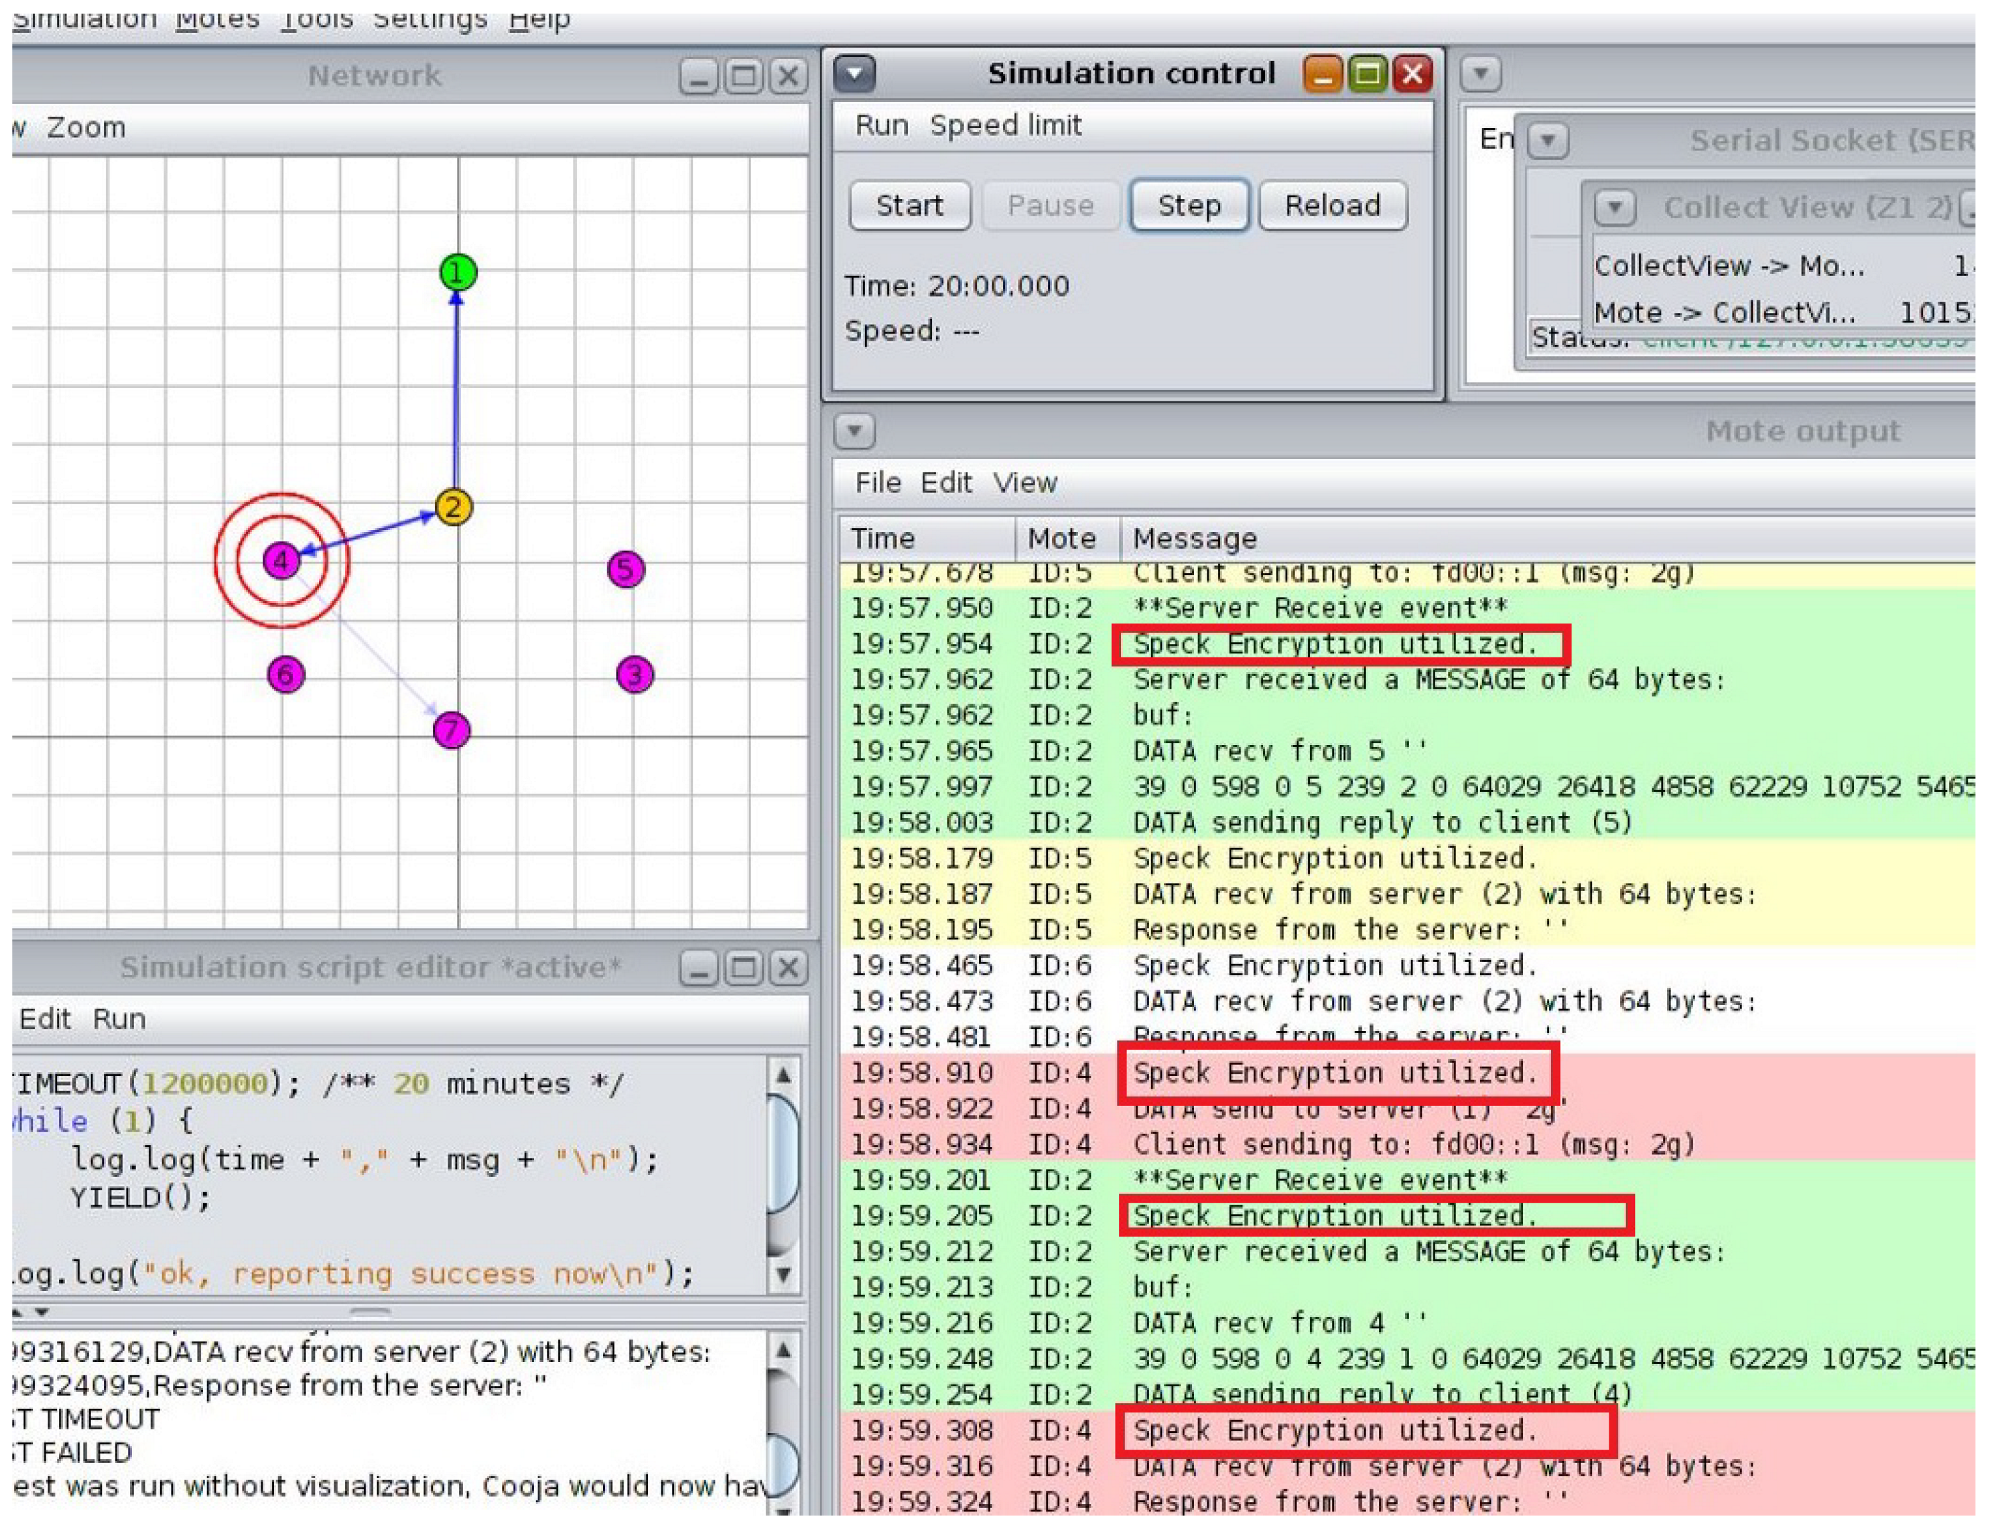The image size is (1990, 1532).
Task: Click magenta mote 4 with radio rings
Action: pos(281,560)
